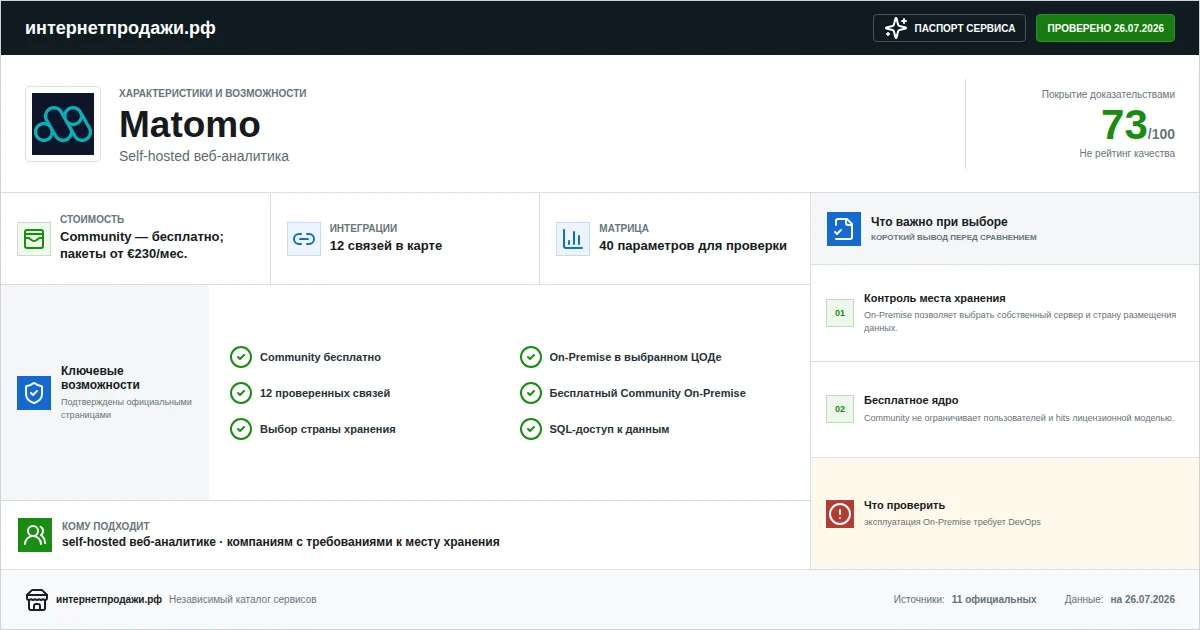
Task: Click the Что важно при выборе document icon
Action: click(844, 229)
